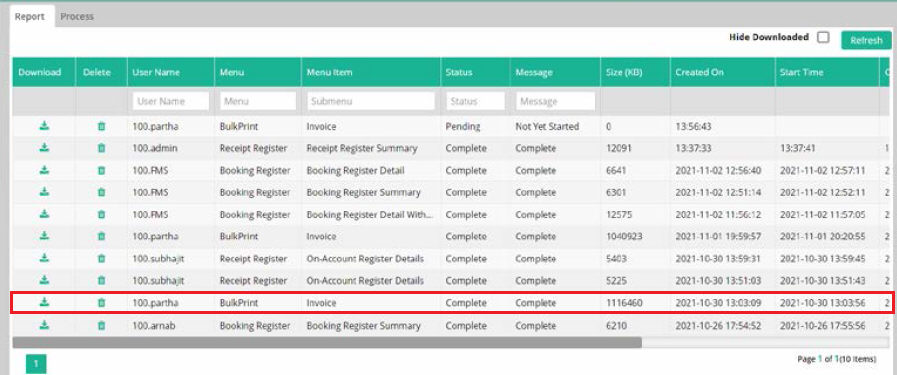This screenshot has width=897, height=375.
Task: Click start time '2021-11-01 20:20:55'
Action: click(823, 237)
